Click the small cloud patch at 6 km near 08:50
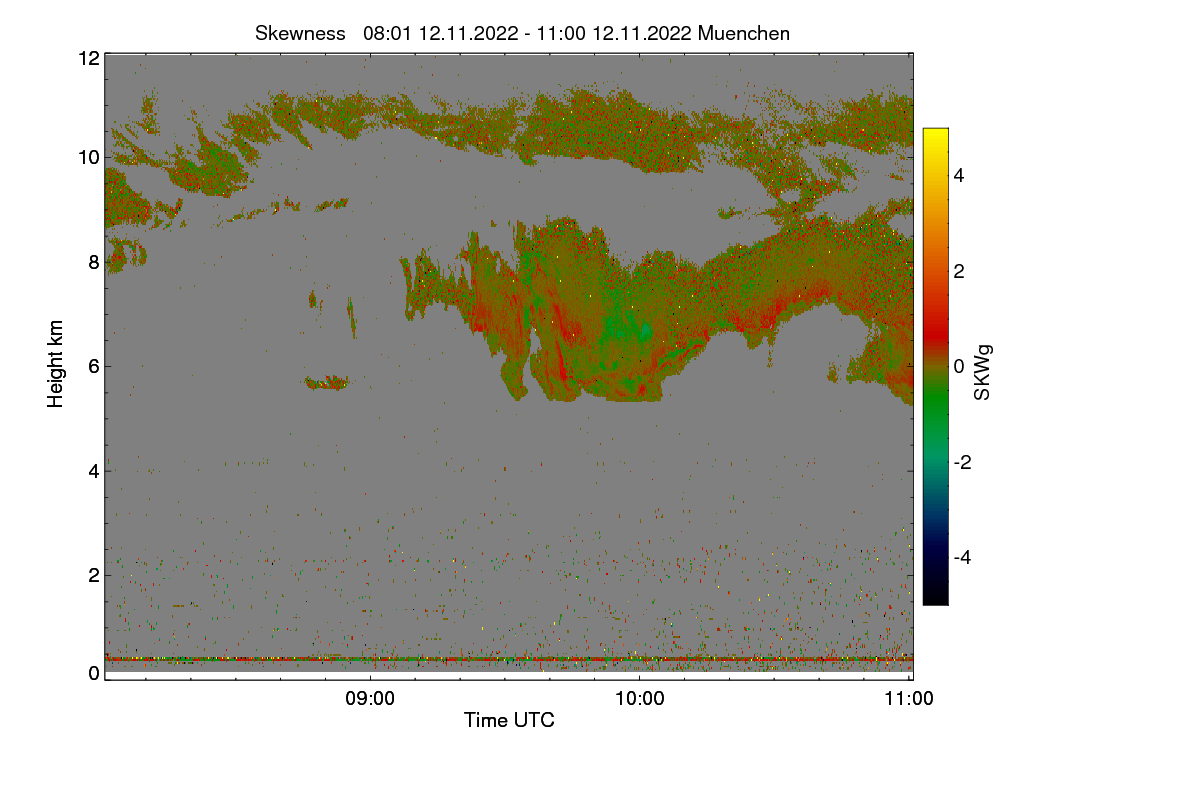 (x=326, y=382)
